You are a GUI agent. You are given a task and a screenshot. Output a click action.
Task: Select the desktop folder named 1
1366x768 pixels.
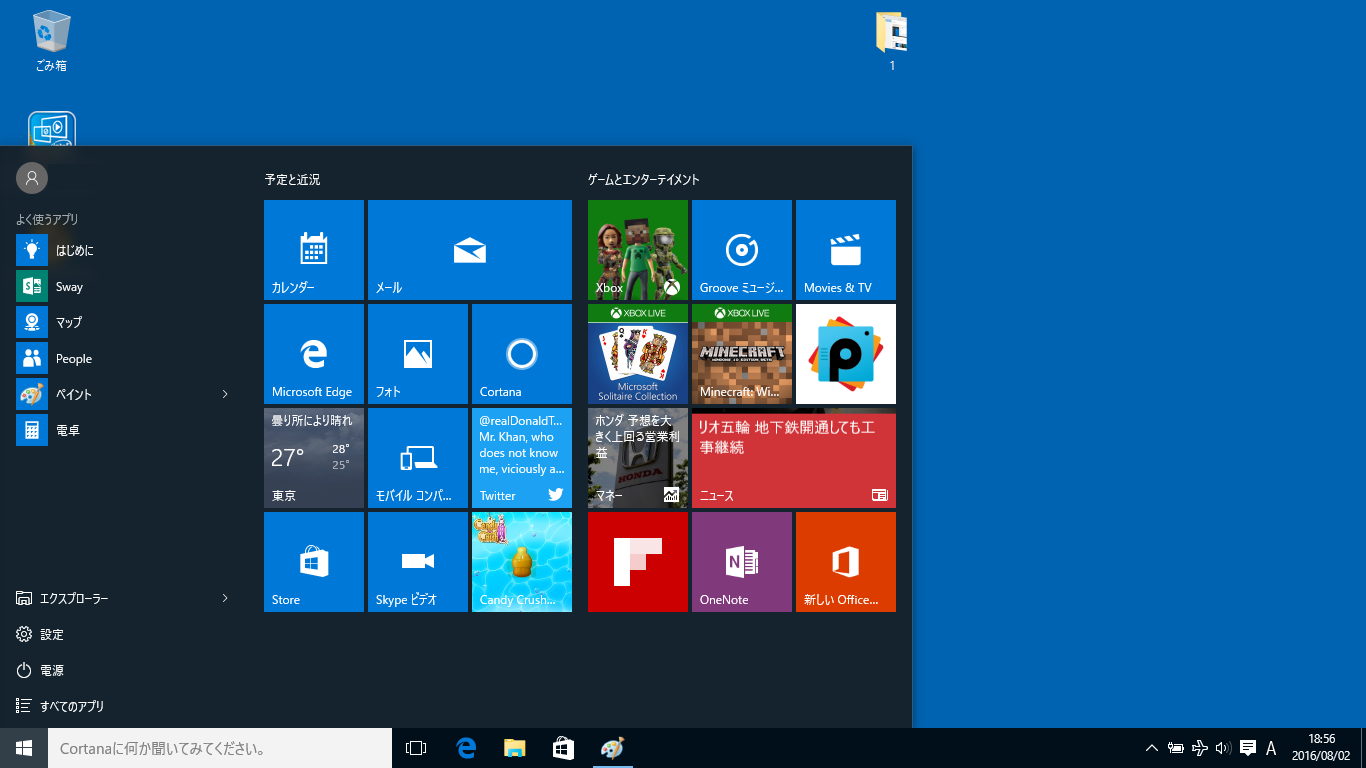tap(892, 42)
